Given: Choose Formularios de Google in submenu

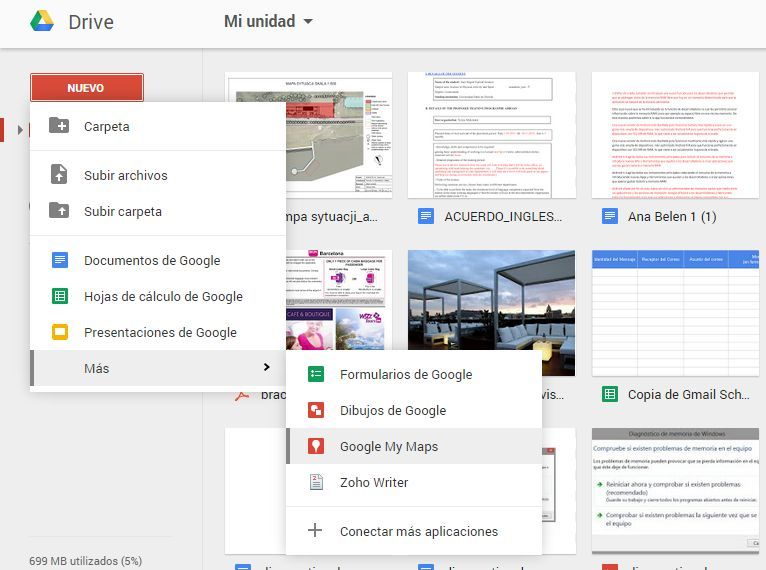Looking at the screenshot, I should [x=414, y=374].
